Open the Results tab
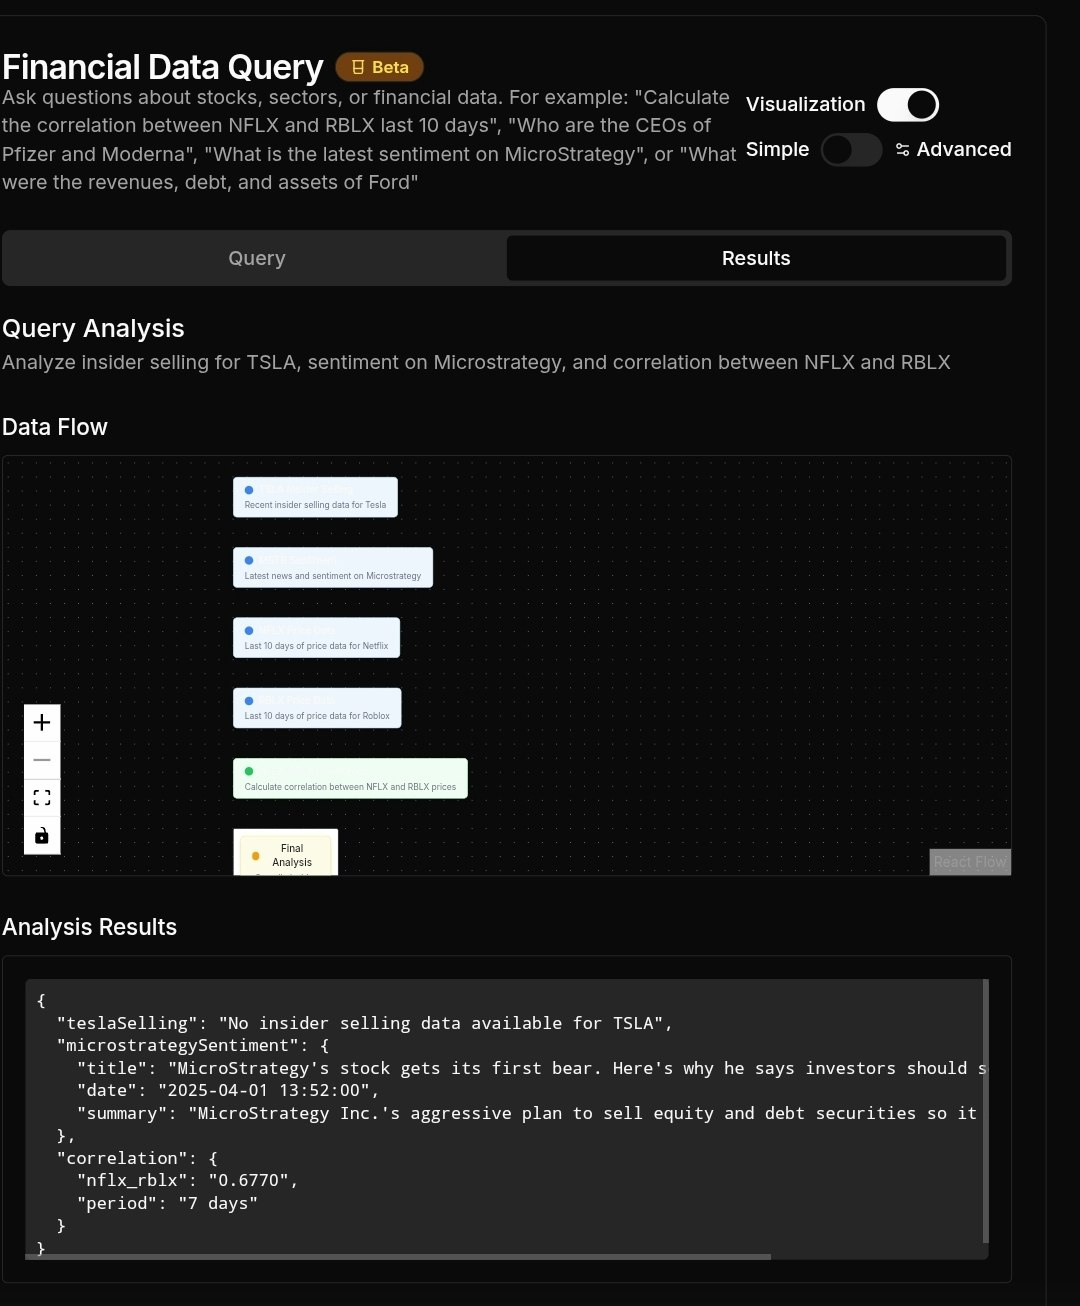Screen dimensions: 1080x1306 [756, 258]
